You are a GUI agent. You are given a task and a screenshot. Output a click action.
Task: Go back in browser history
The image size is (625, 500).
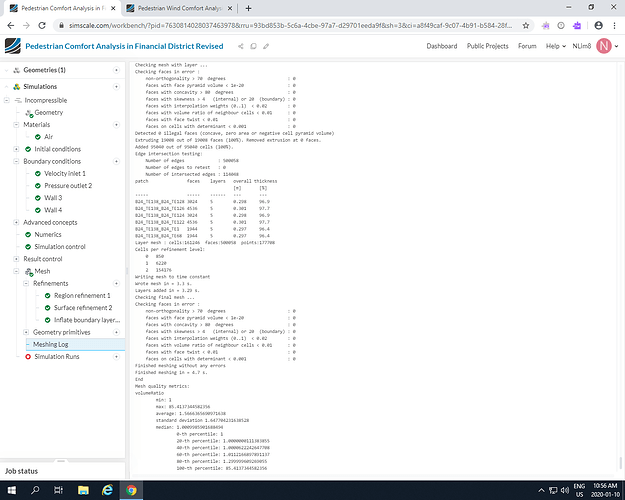point(11,26)
